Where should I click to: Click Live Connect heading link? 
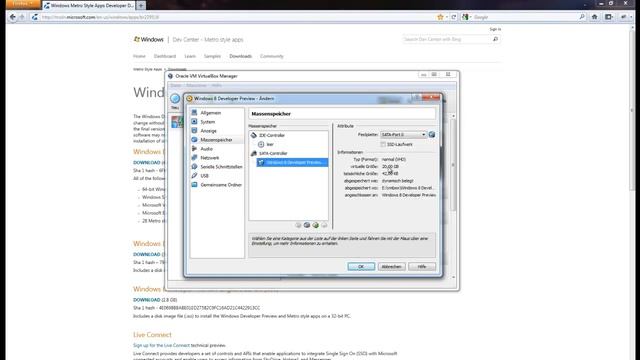point(152,335)
